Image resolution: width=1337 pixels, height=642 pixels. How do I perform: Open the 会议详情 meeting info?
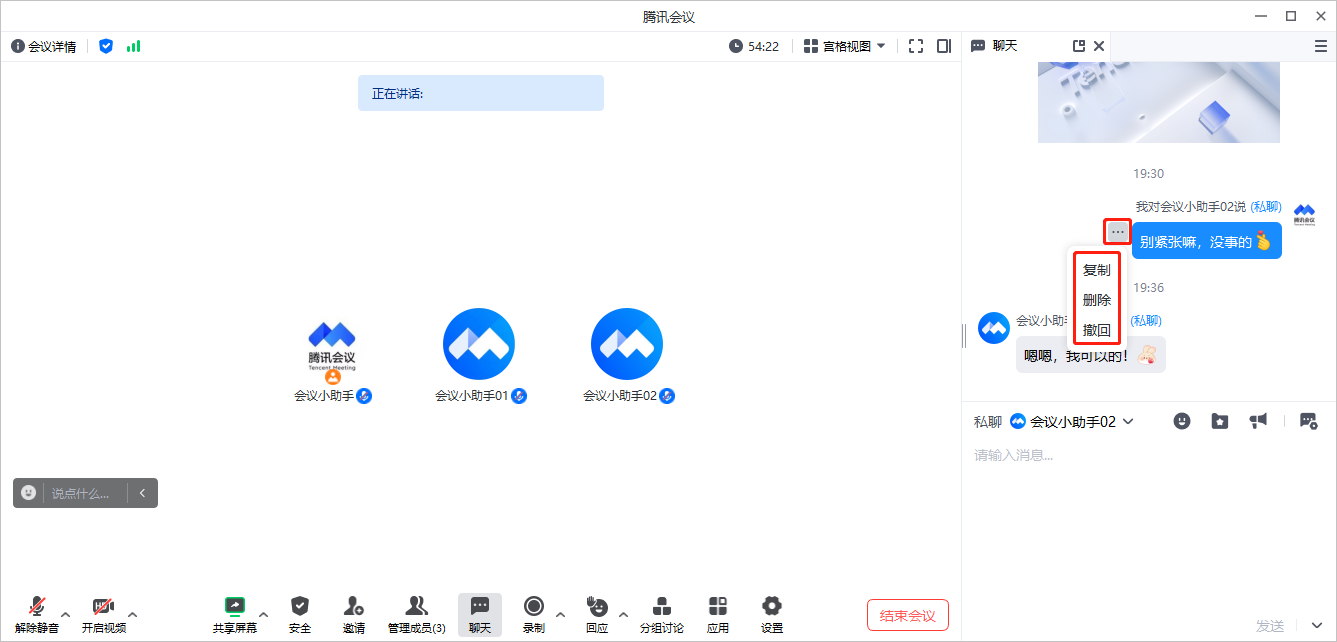tap(44, 46)
